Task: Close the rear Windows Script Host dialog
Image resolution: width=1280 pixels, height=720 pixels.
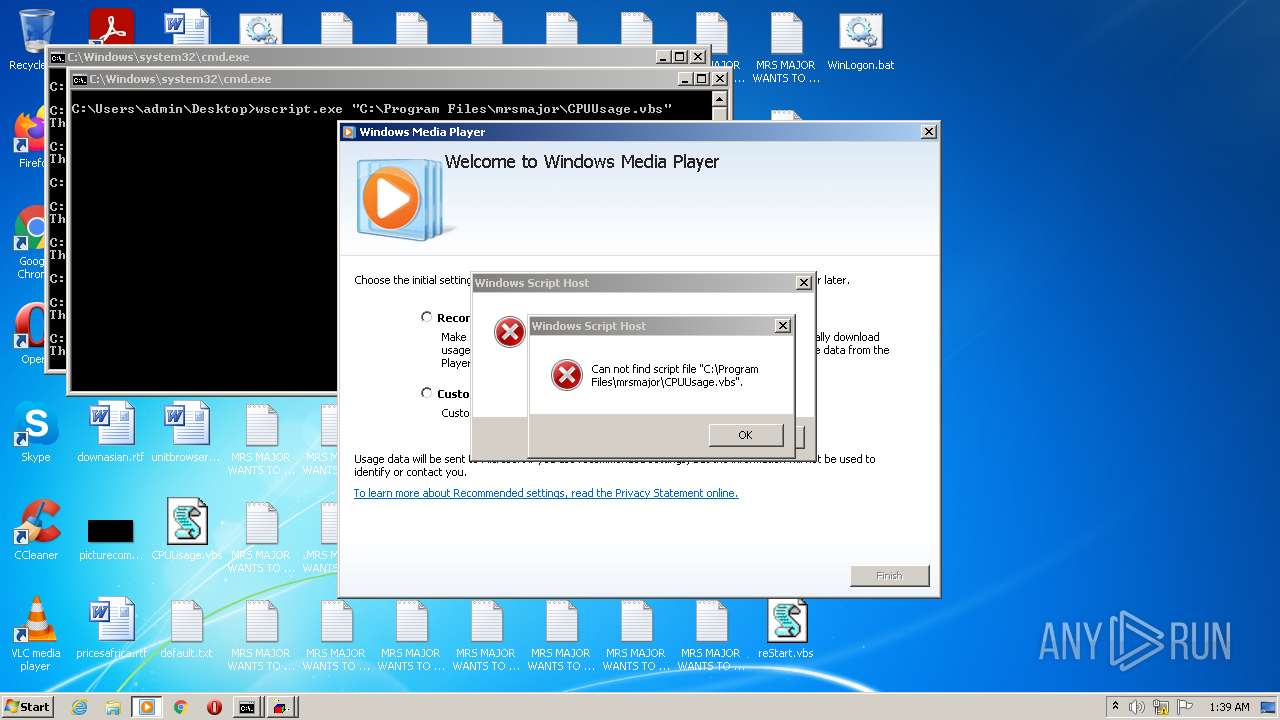Action: 803,283
